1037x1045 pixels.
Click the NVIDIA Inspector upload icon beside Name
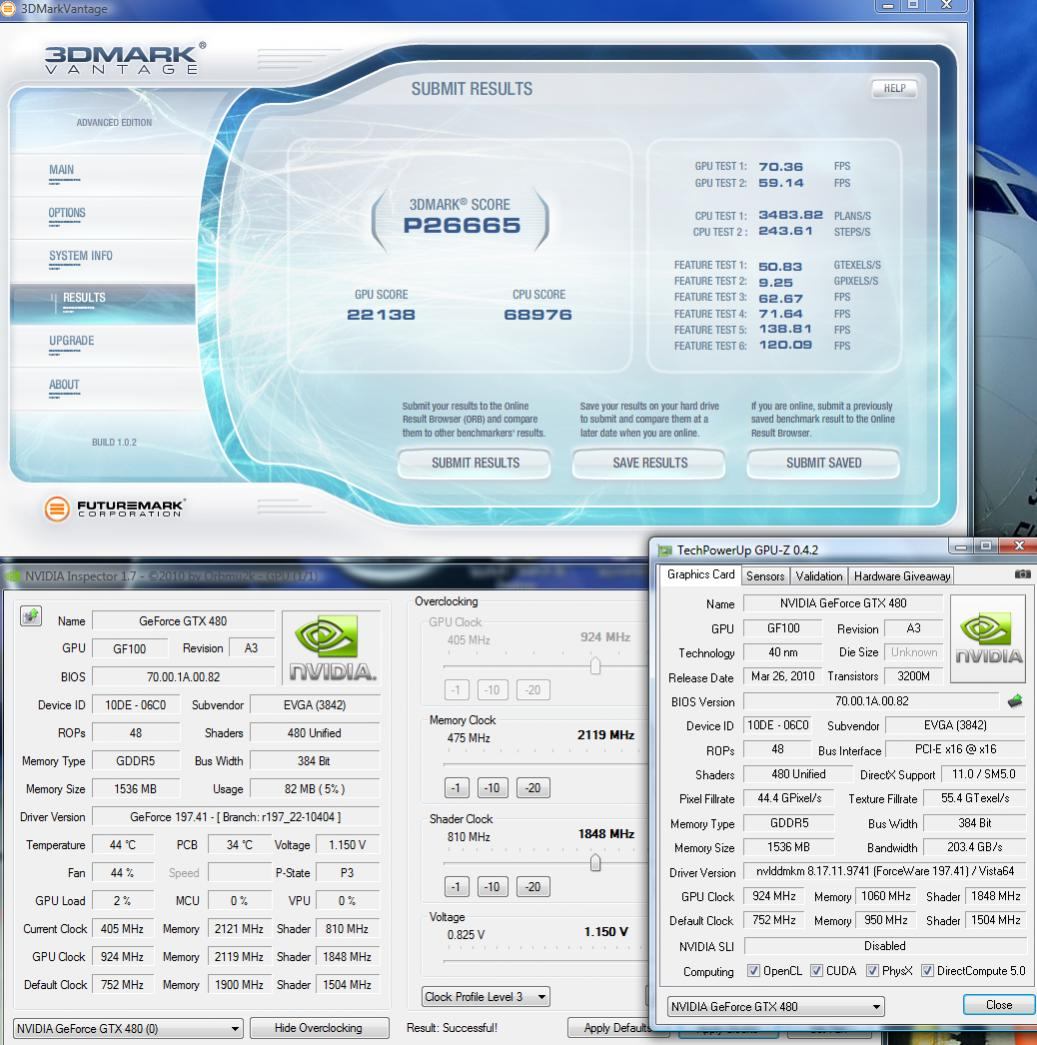[31, 616]
